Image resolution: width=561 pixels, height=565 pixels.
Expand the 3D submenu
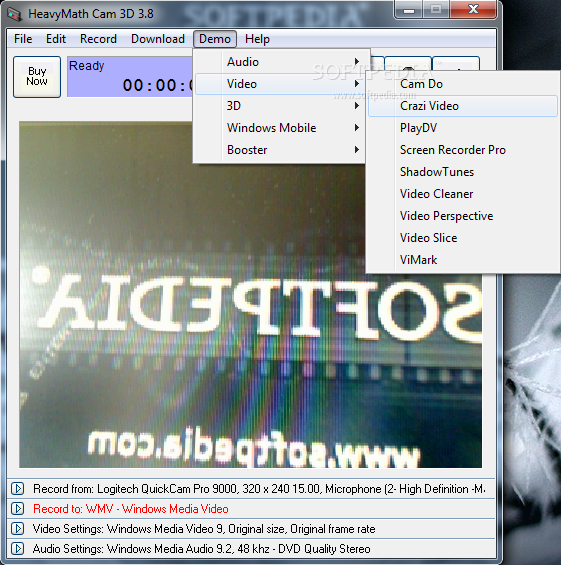click(280, 106)
